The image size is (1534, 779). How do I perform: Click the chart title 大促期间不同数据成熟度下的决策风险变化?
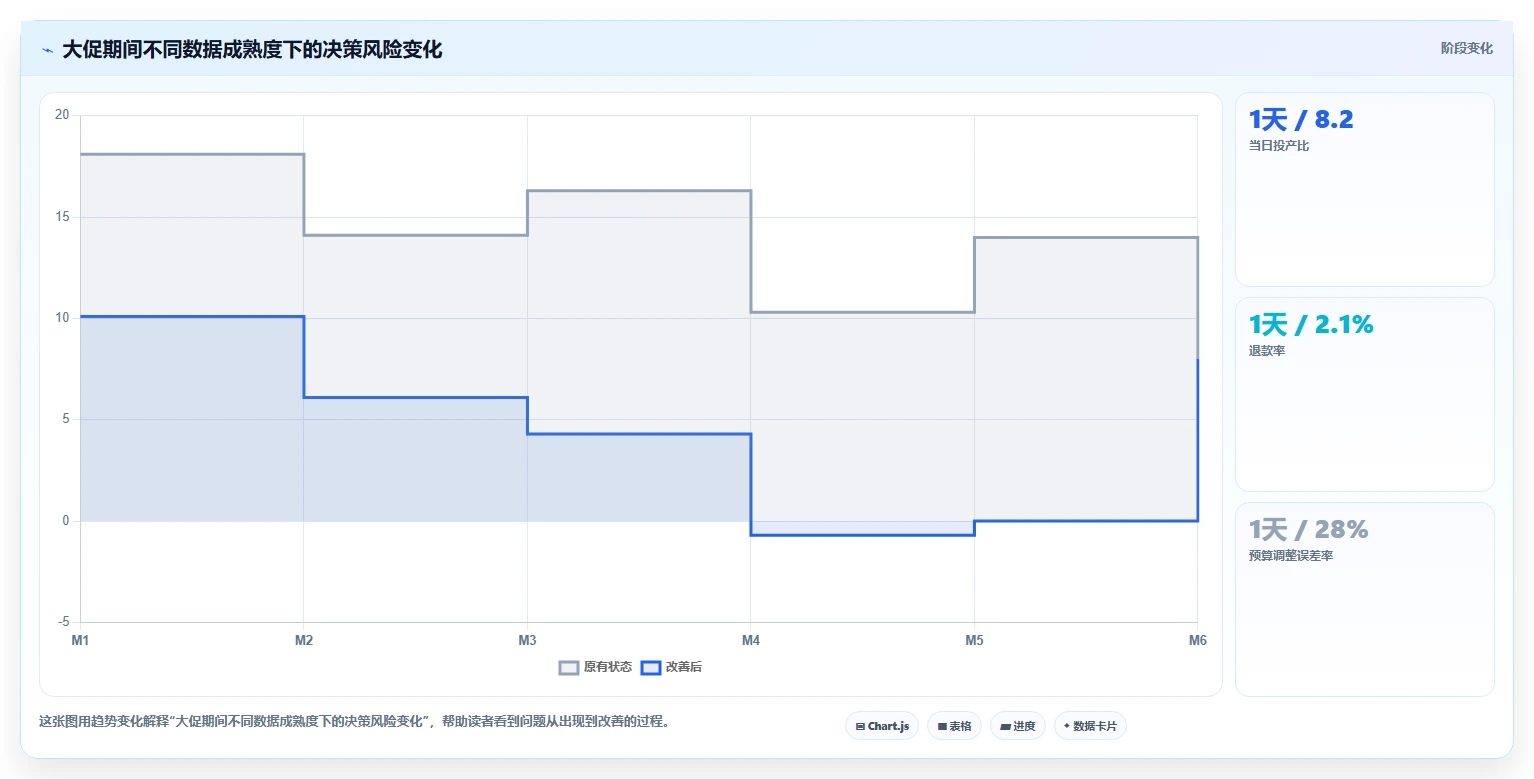tap(252, 49)
